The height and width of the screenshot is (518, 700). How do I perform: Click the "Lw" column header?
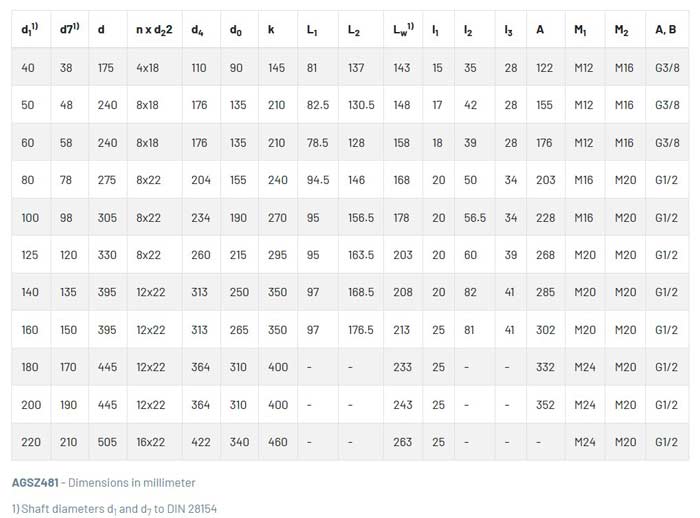pyautogui.click(x=403, y=30)
